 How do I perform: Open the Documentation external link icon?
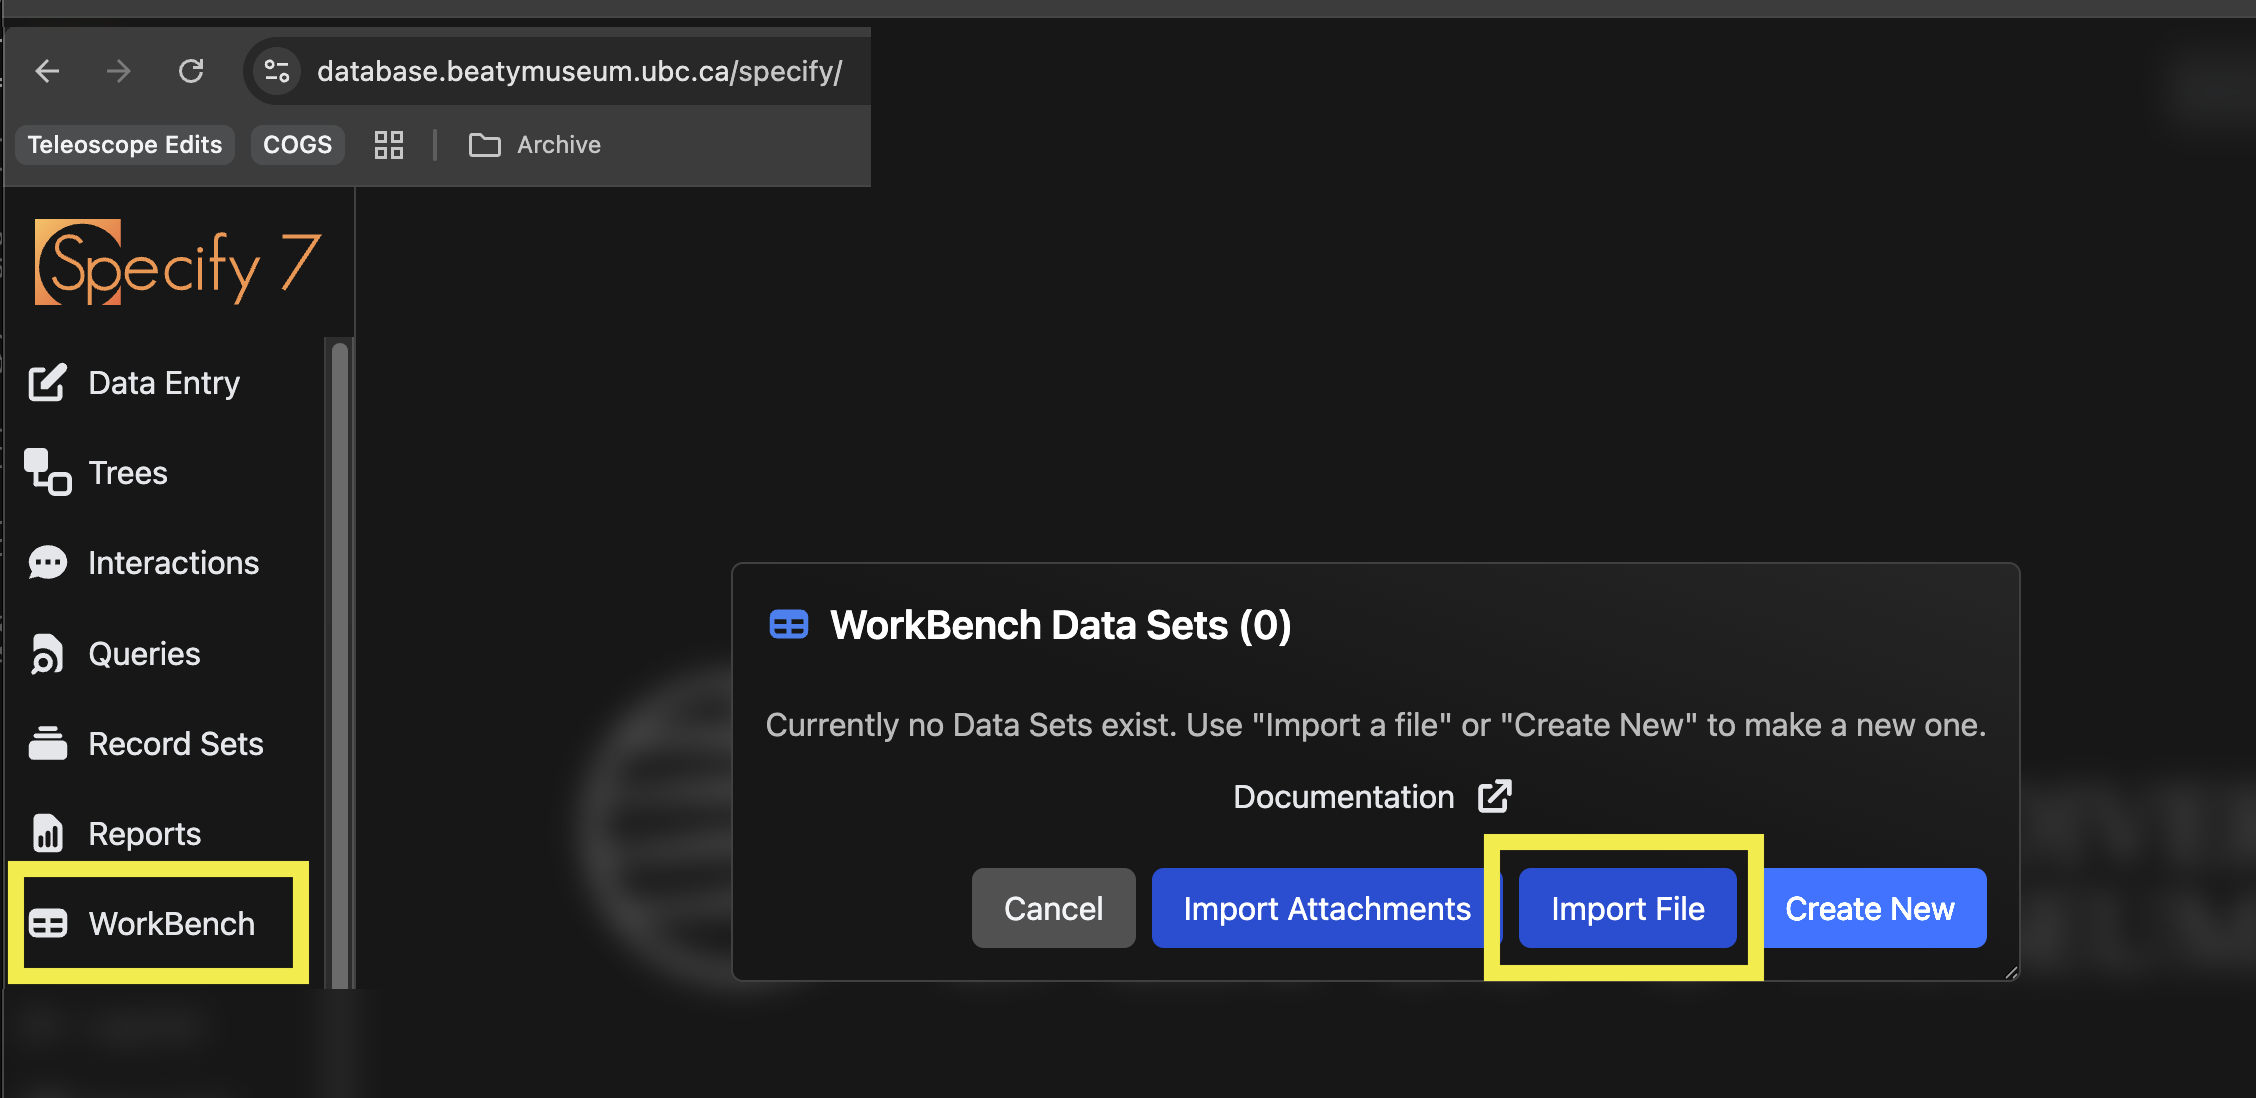click(1494, 796)
